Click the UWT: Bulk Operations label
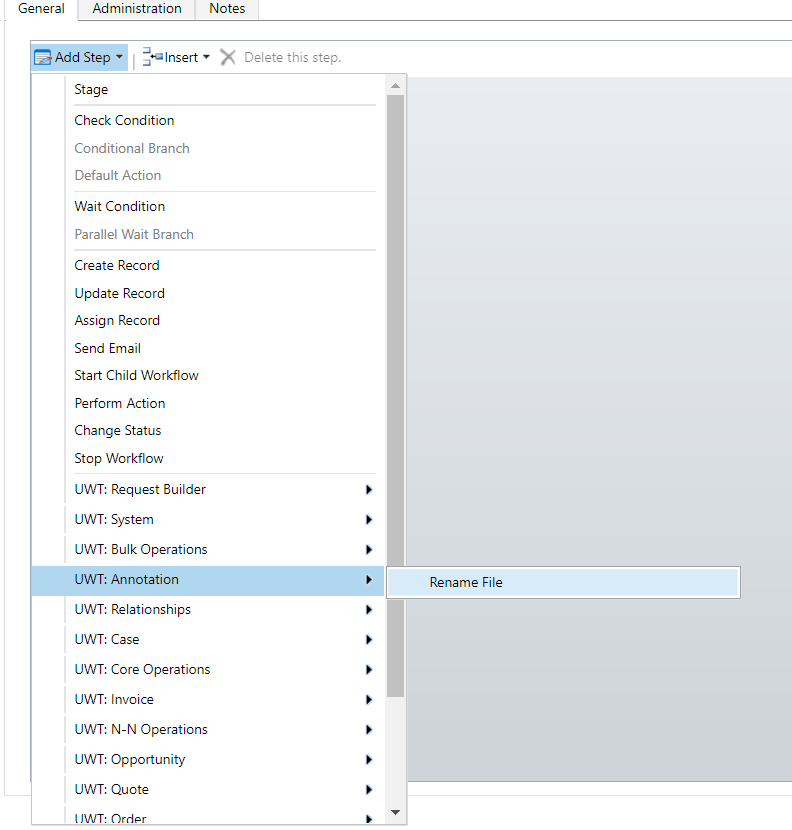Viewport: 792px width, 830px height. pyautogui.click(x=141, y=549)
